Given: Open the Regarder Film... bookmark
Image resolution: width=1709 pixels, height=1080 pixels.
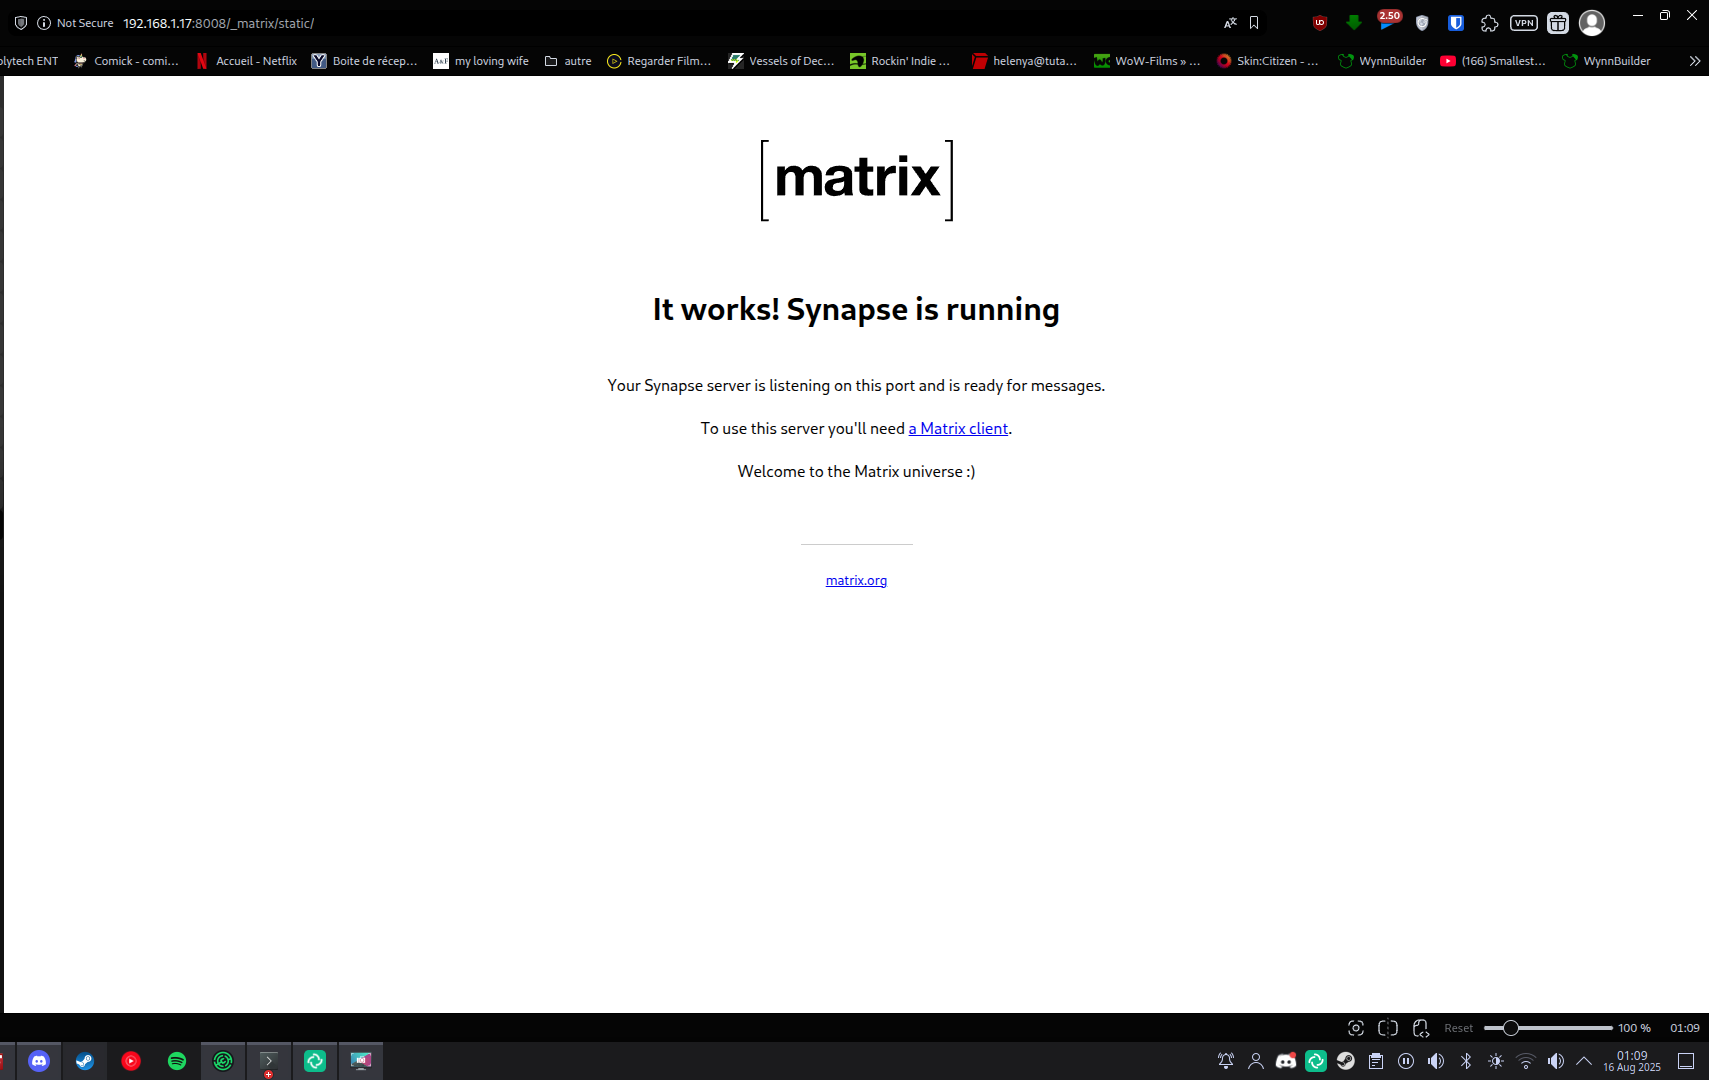Looking at the screenshot, I should coord(659,61).
